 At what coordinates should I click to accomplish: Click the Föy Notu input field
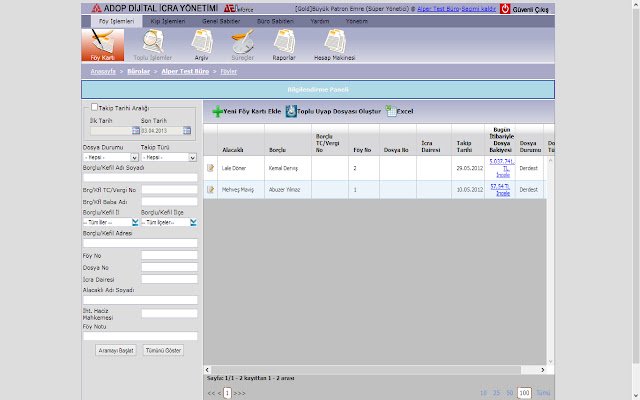(140, 336)
